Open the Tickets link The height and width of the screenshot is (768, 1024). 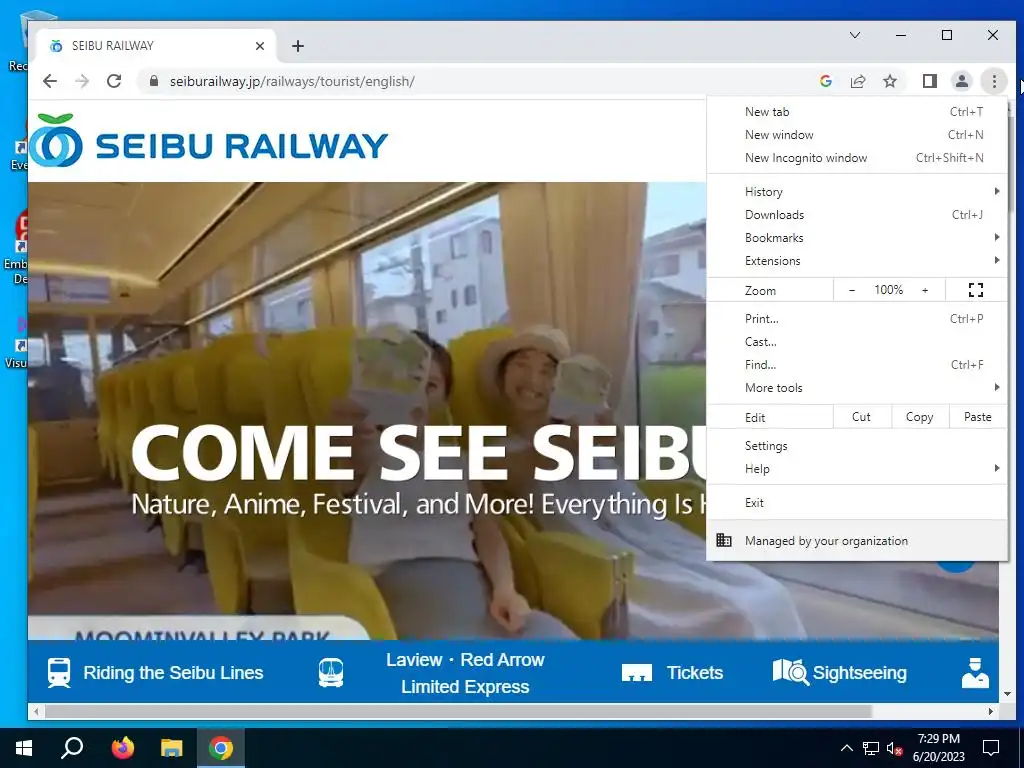click(695, 673)
